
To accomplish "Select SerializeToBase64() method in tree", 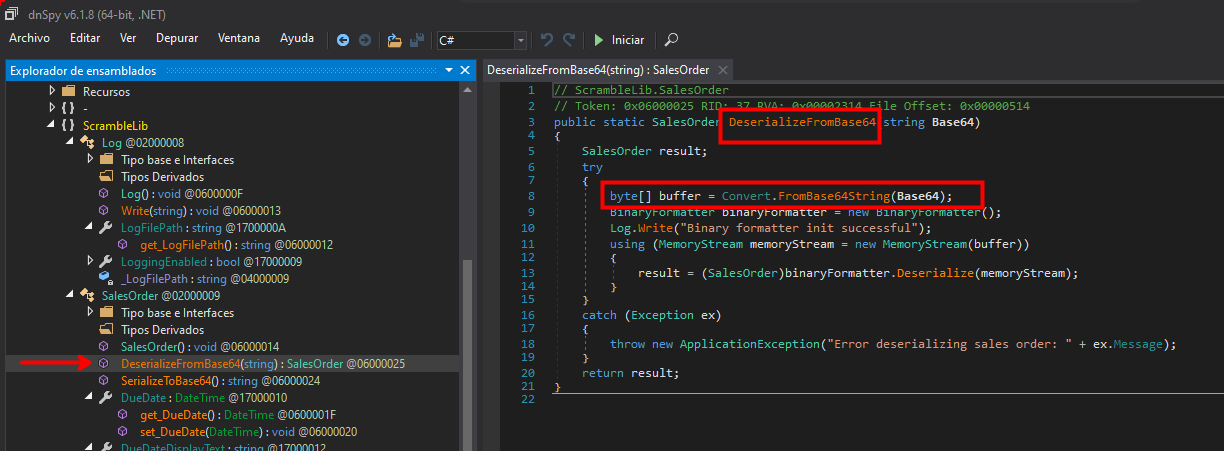I will [x=166, y=381].
